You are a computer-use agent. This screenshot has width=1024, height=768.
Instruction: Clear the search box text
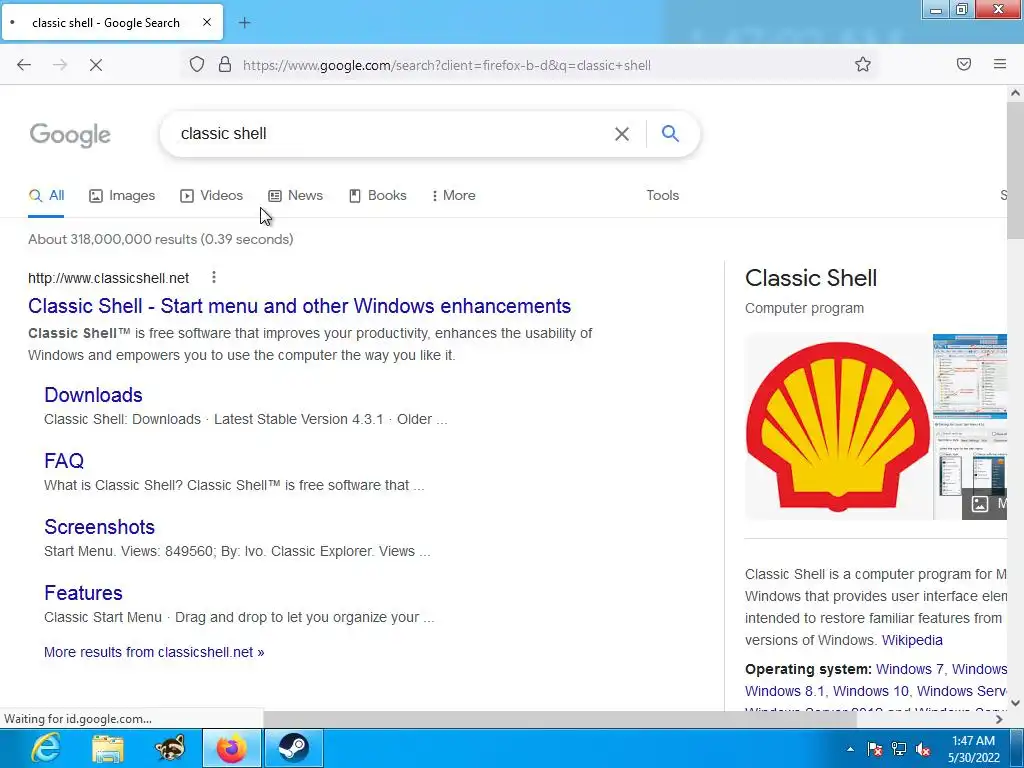(622, 134)
